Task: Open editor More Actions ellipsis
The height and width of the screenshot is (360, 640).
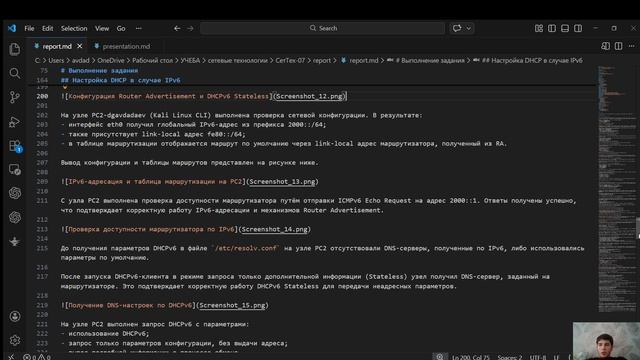Action: coord(632,46)
